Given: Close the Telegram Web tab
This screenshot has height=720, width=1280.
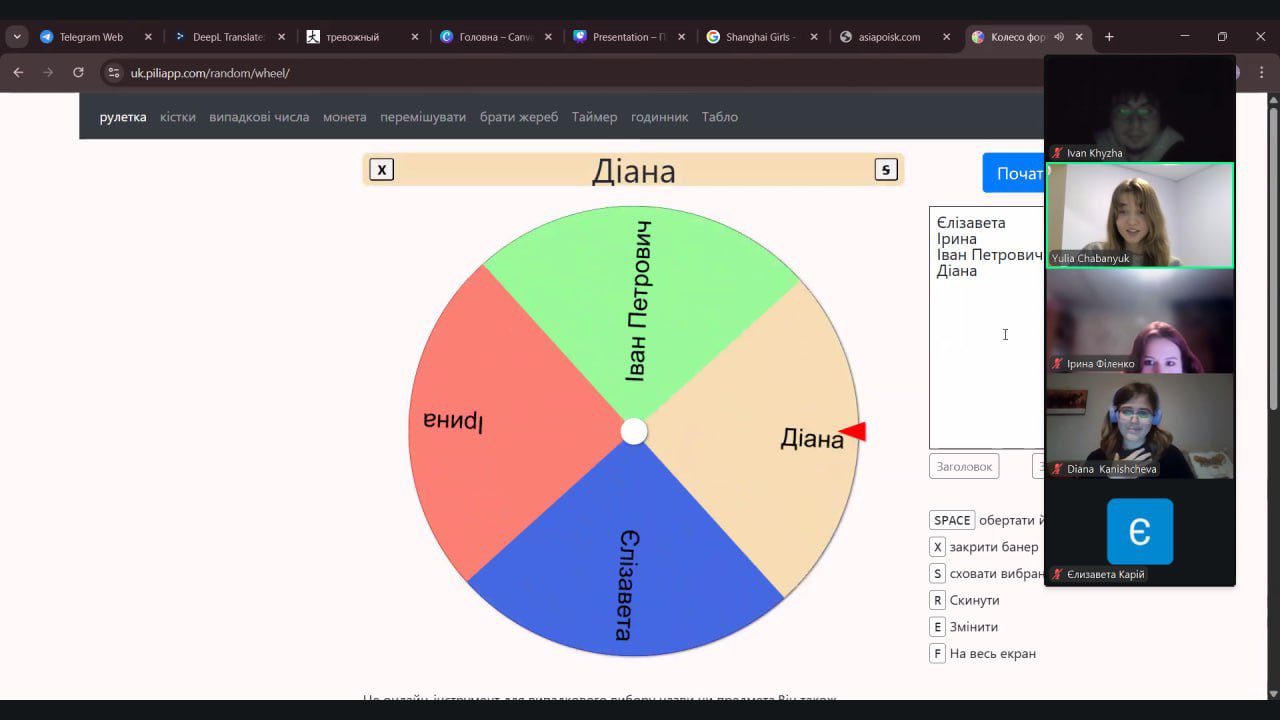Looking at the screenshot, I should [148, 37].
